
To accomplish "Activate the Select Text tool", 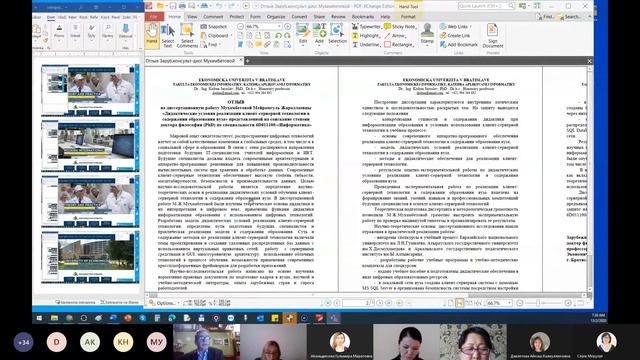I will tap(167, 36).
